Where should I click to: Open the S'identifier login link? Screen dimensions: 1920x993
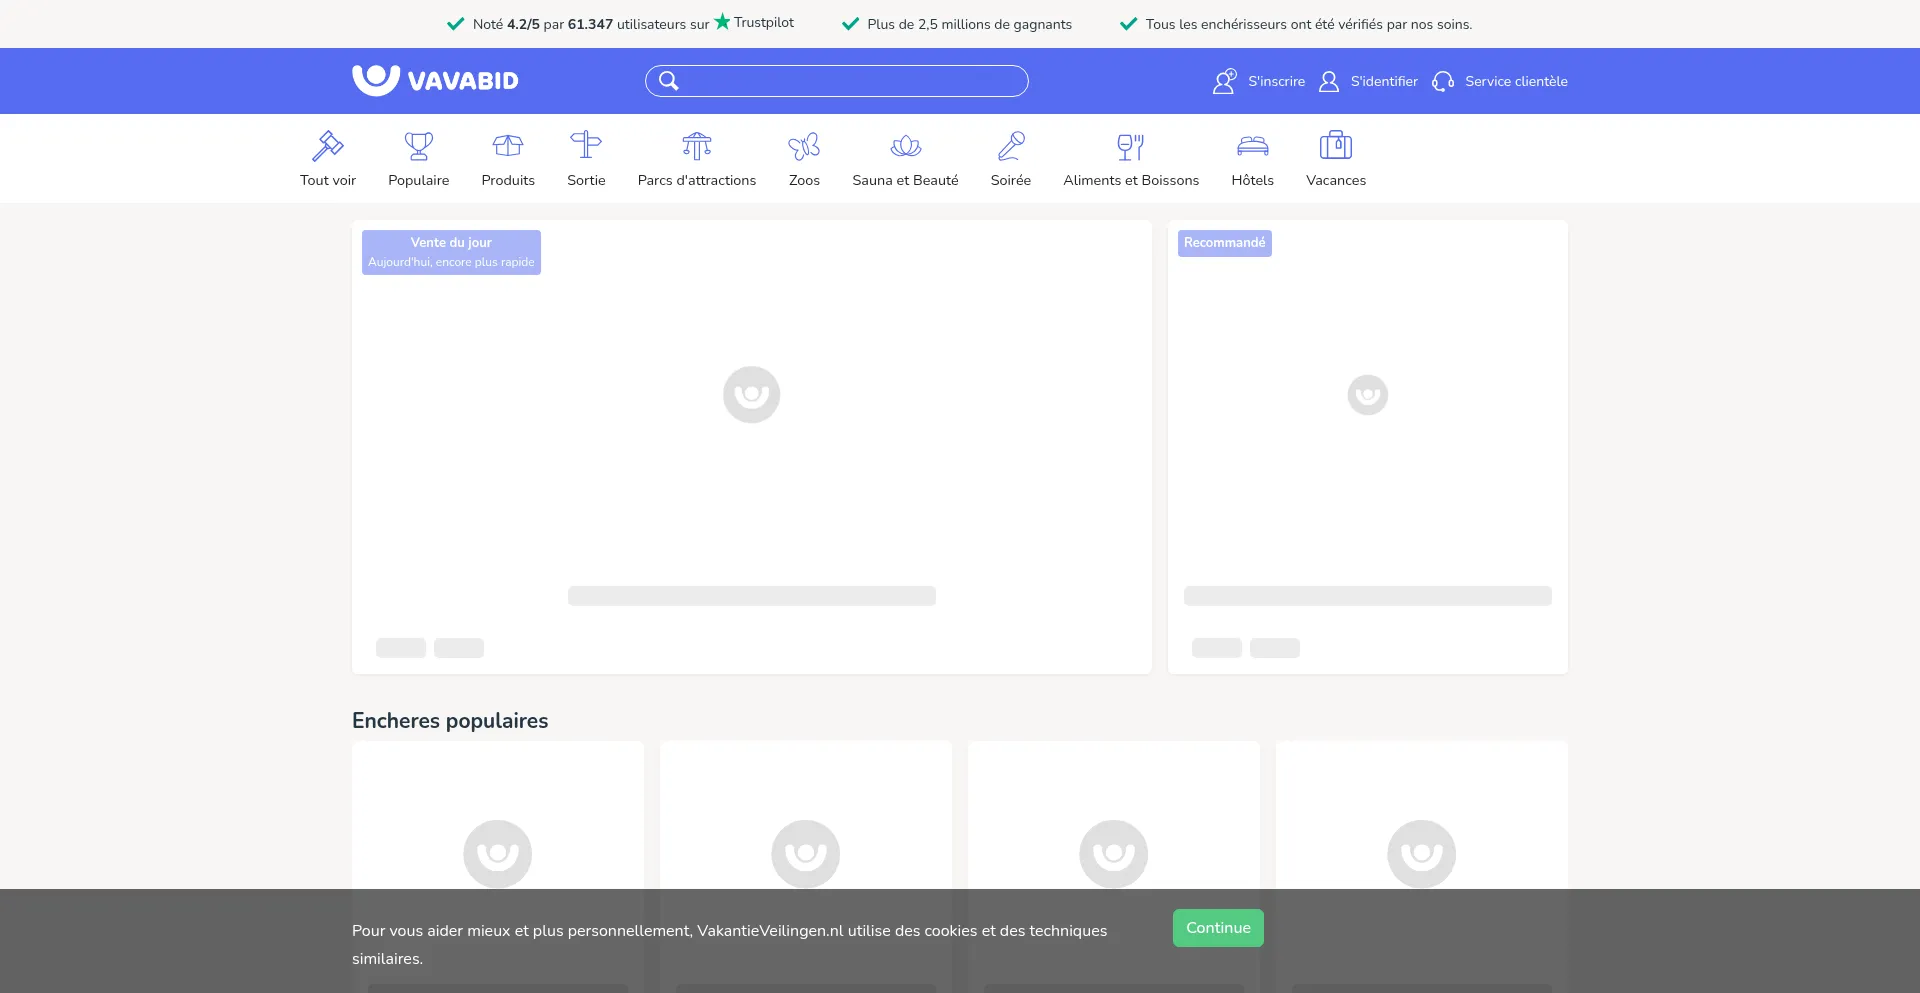[1384, 81]
